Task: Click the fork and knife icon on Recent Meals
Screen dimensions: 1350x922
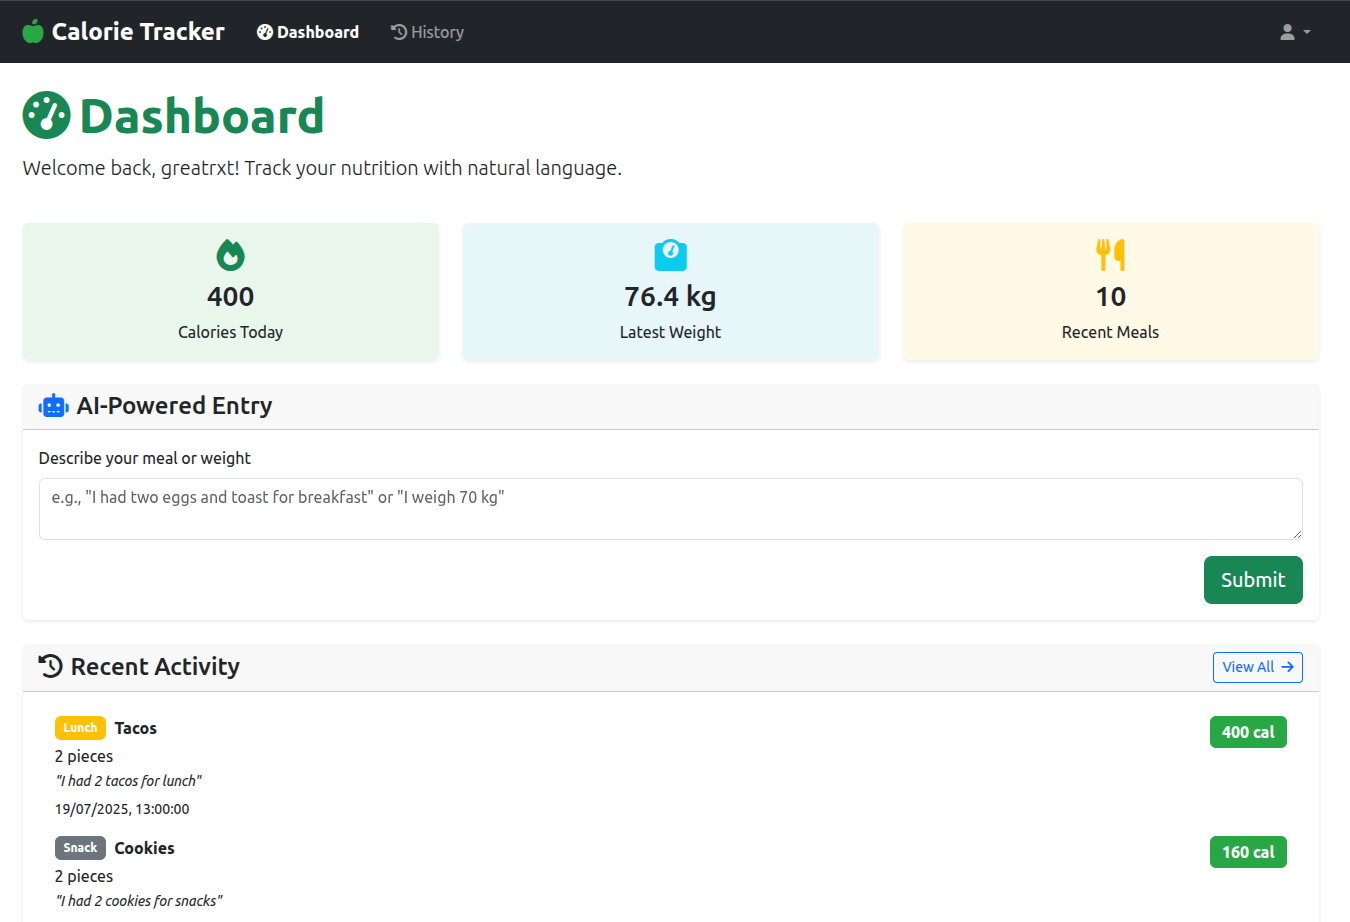Action: (x=1110, y=255)
